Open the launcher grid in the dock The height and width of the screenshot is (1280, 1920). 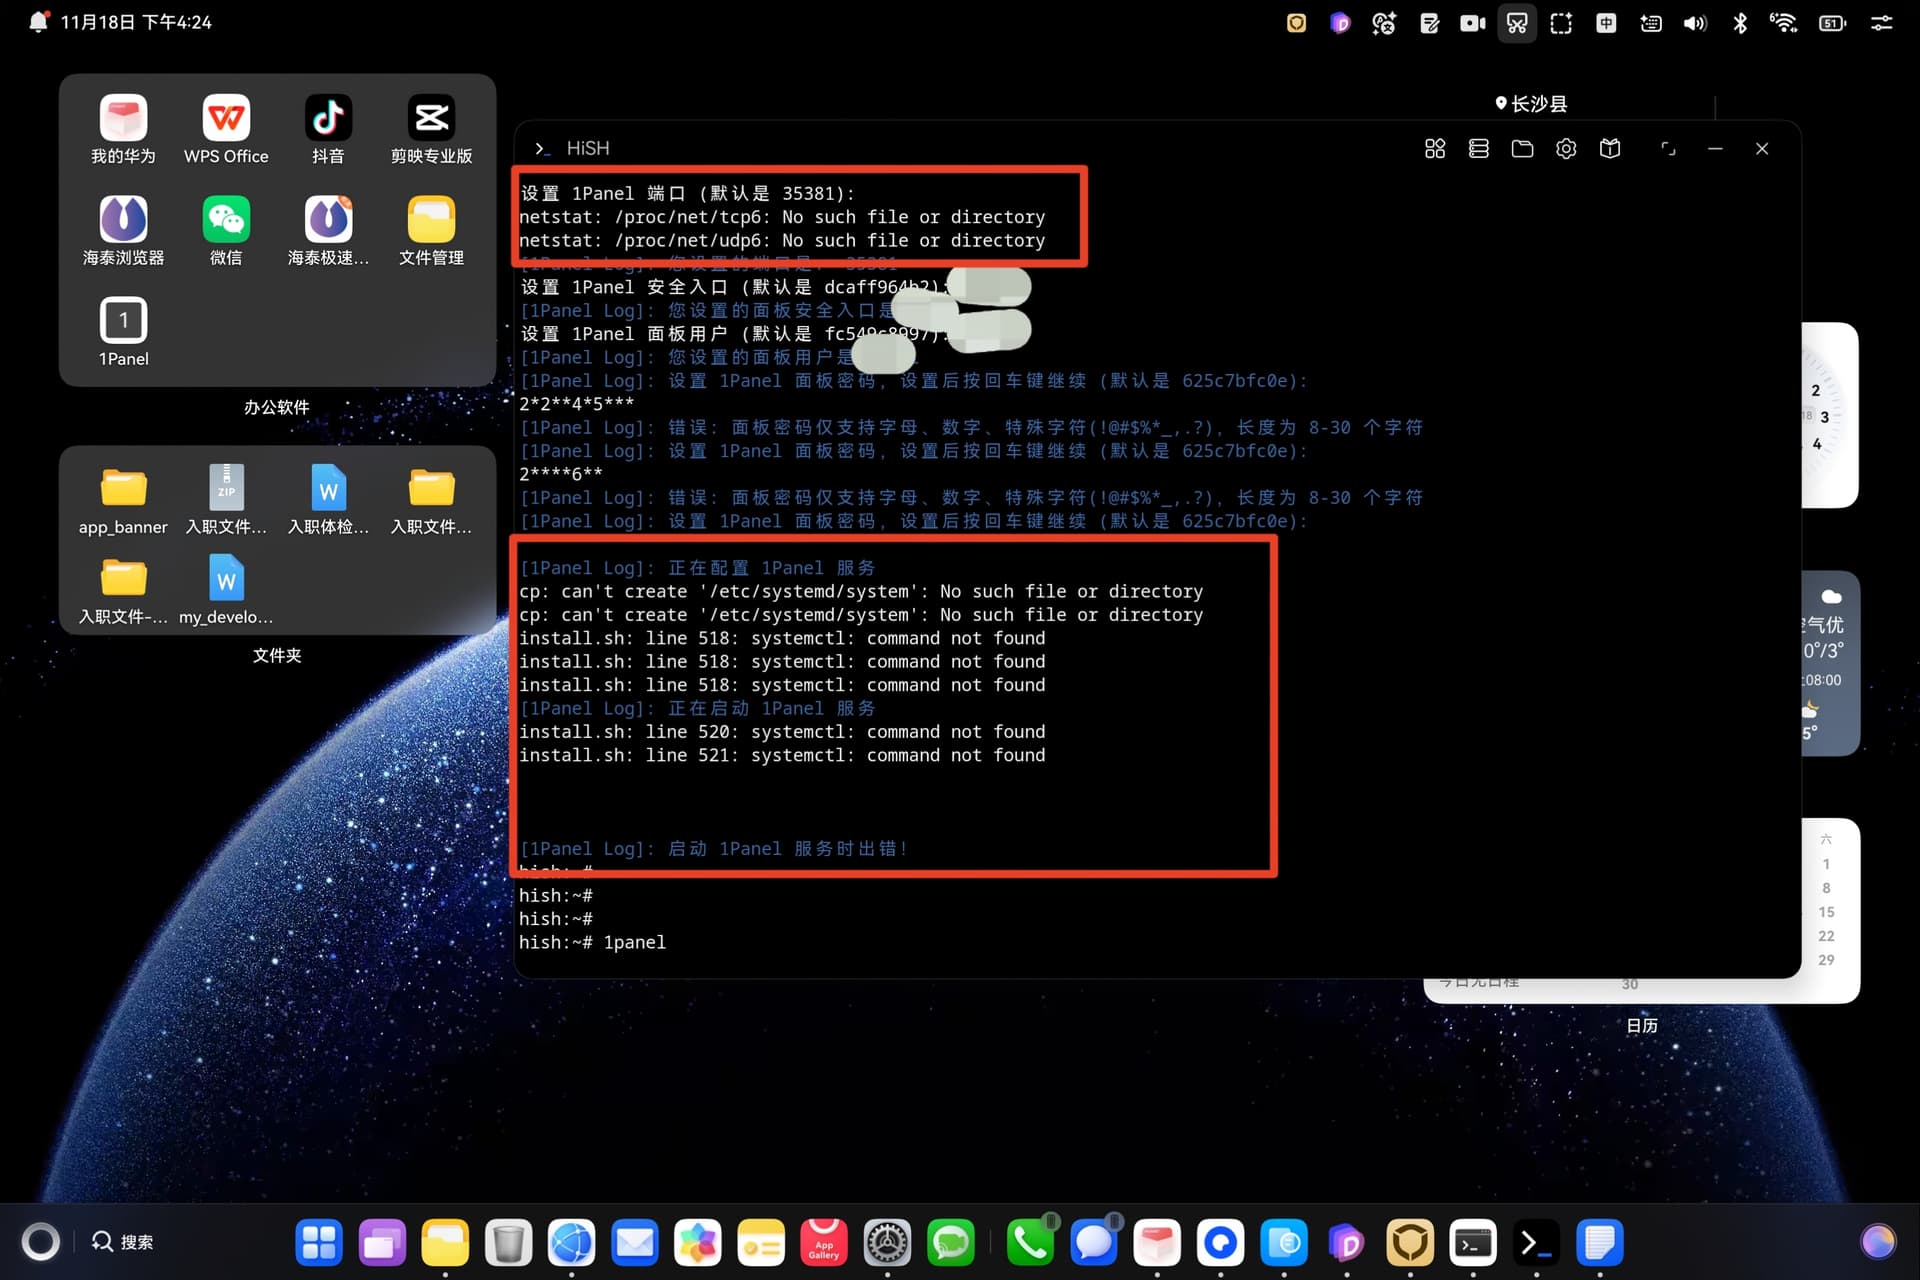(x=319, y=1243)
